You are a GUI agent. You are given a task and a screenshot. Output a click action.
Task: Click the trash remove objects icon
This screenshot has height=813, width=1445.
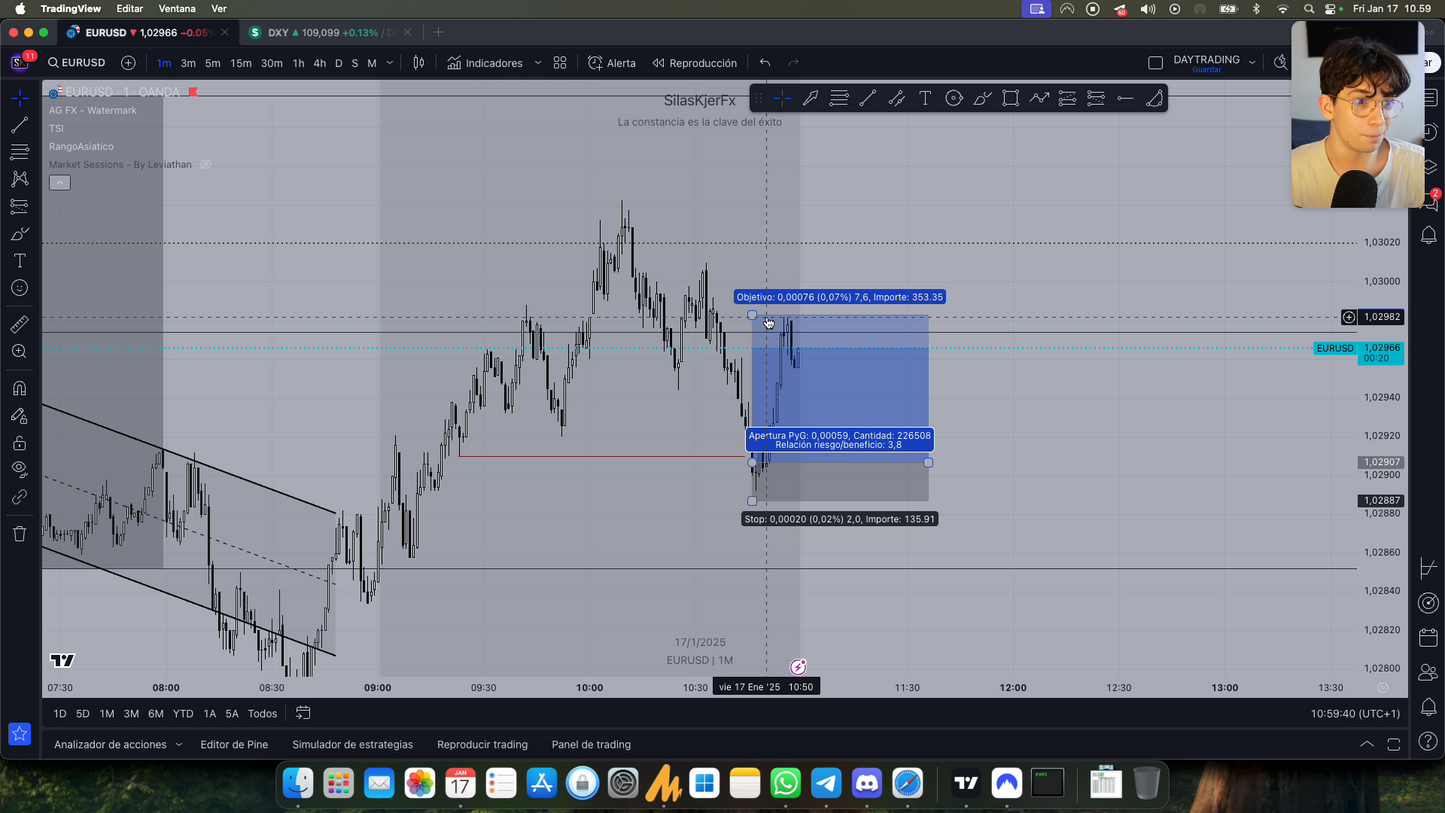[x=20, y=533]
